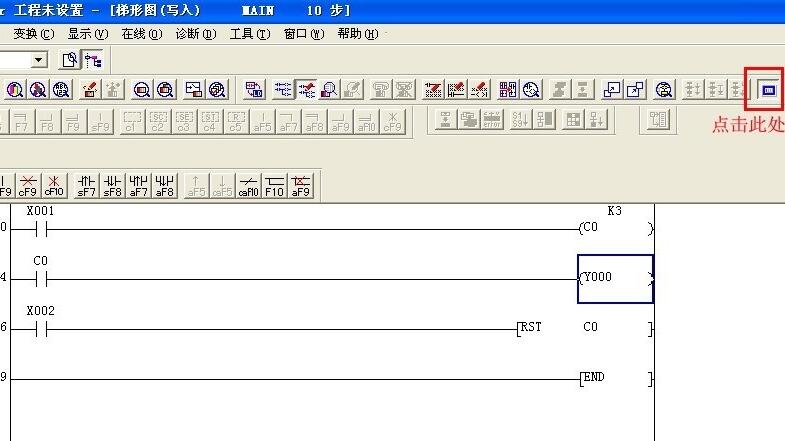Click the aF9 delete line icon
785x441 pixels.
(301, 185)
